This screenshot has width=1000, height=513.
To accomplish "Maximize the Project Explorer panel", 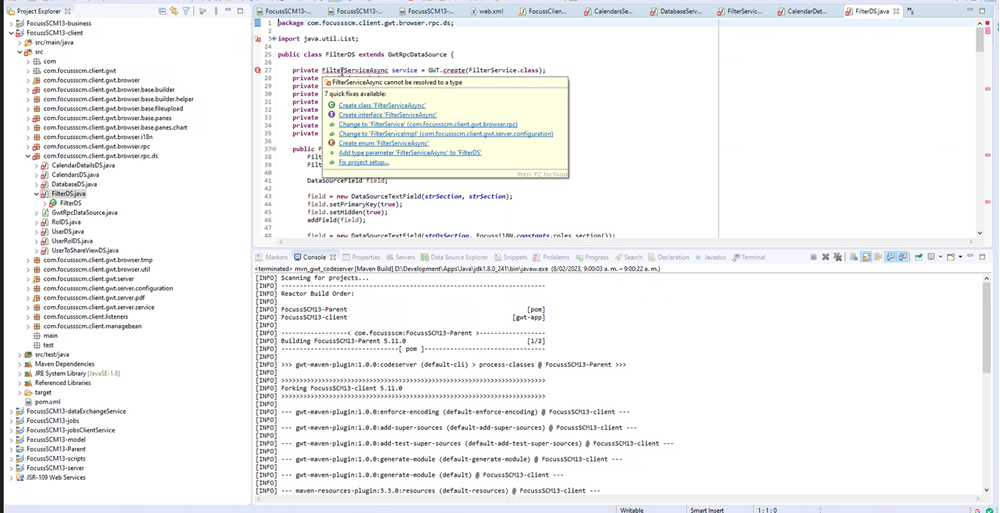I will tap(240, 11).
